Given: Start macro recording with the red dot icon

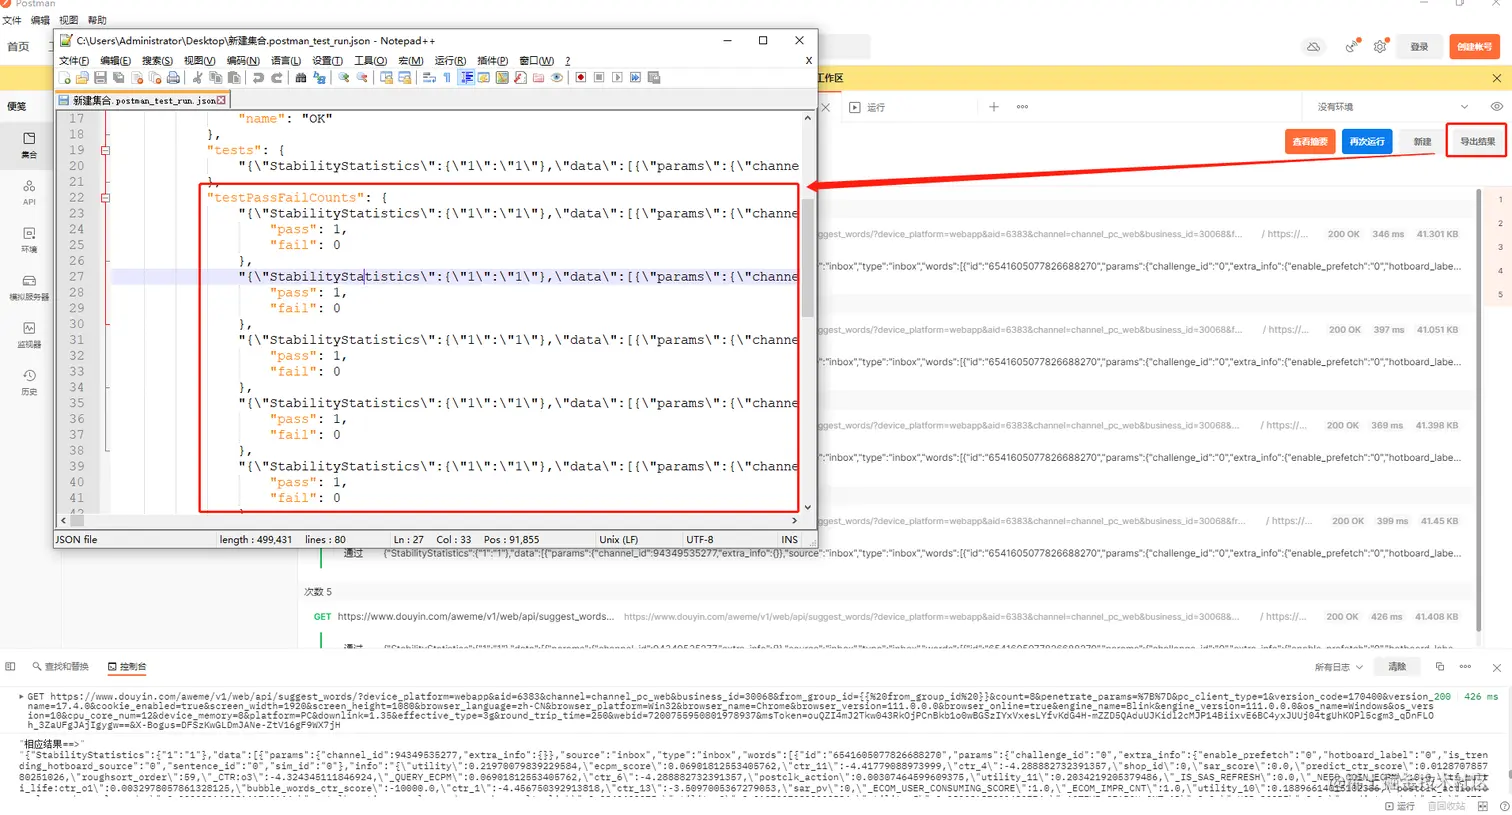Looking at the screenshot, I should point(581,78).
